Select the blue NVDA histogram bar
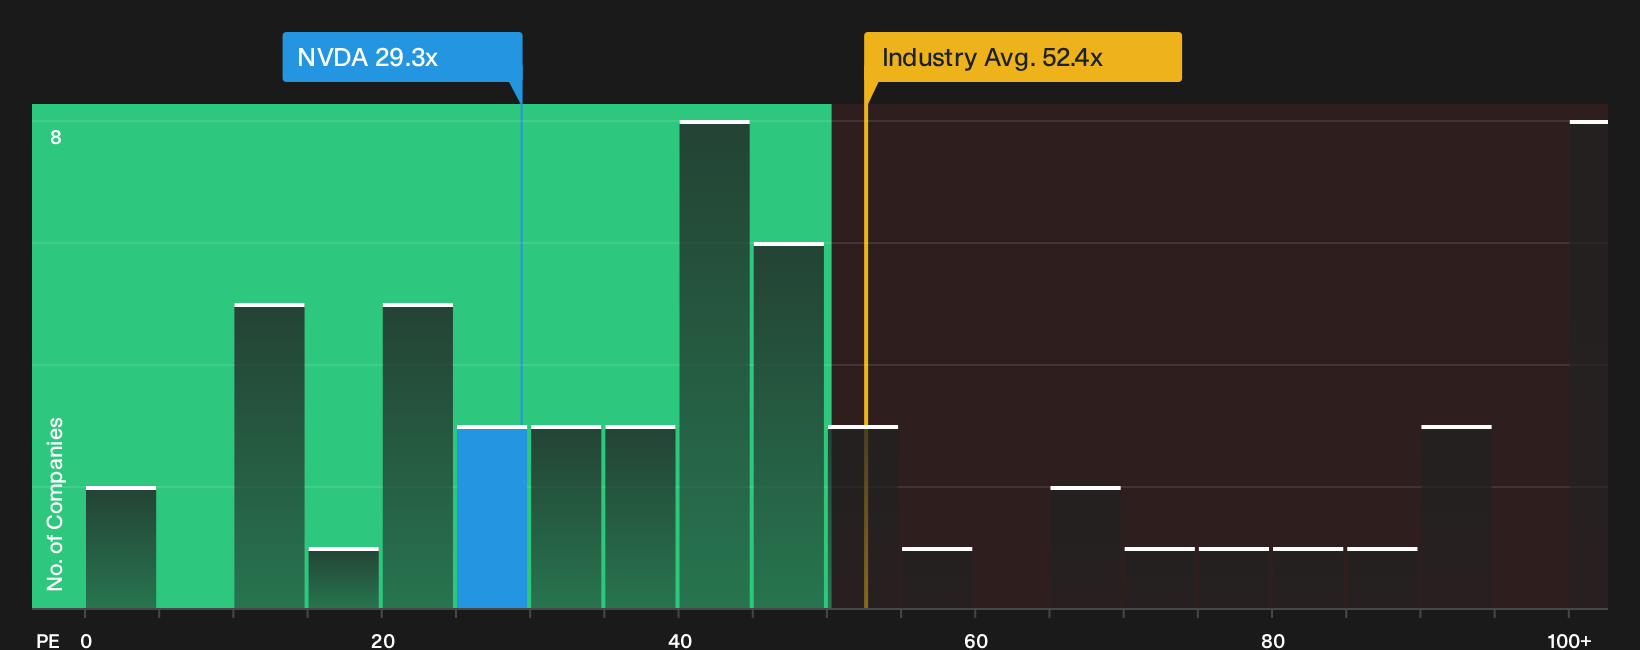This screenshot has height=650, width=1640. coord(492,517)
